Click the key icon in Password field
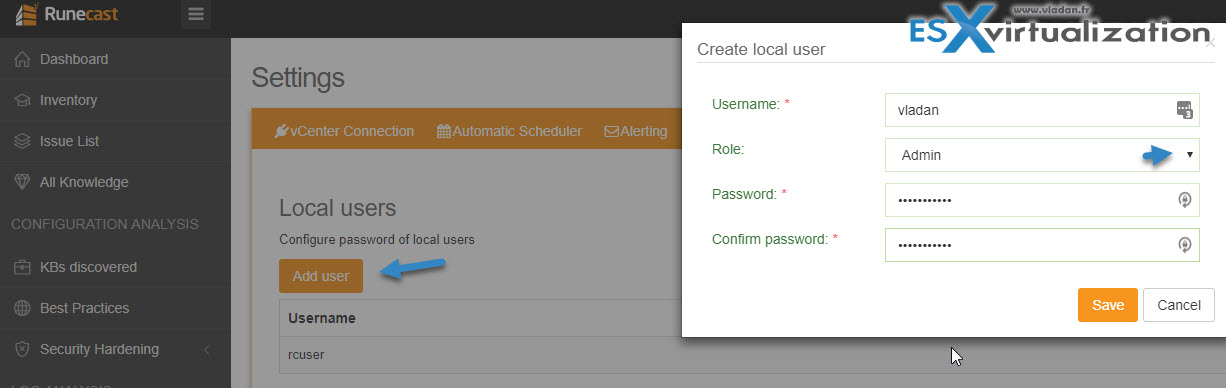 click(x=1184, y=200)
